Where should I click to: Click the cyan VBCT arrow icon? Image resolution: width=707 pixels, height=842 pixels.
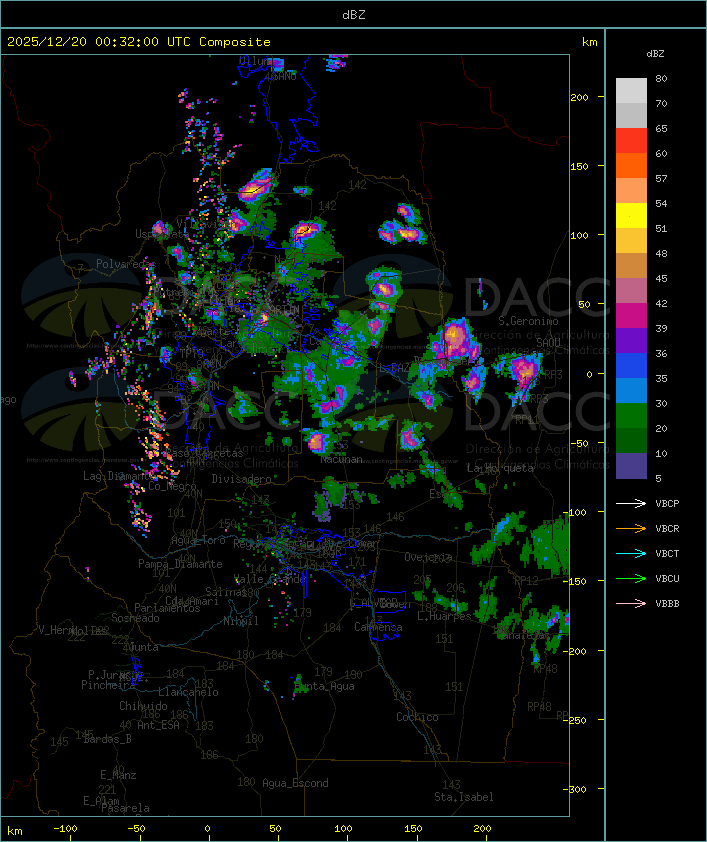[631, 554]
